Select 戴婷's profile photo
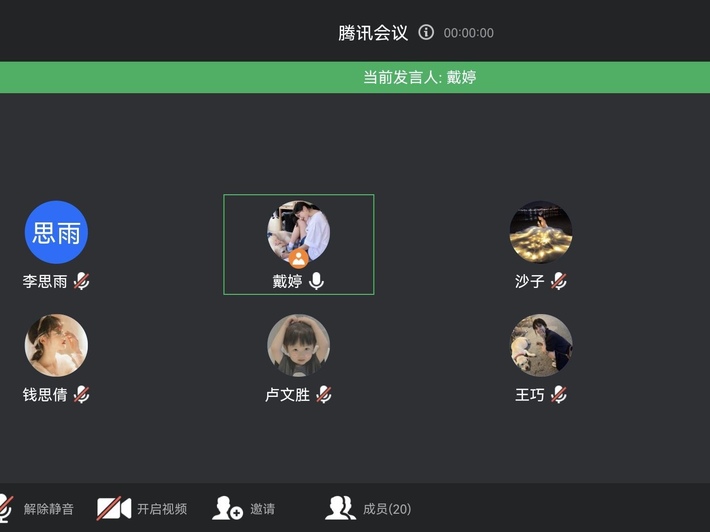Viewport: 710px width, 532px height. click(298, 232)
